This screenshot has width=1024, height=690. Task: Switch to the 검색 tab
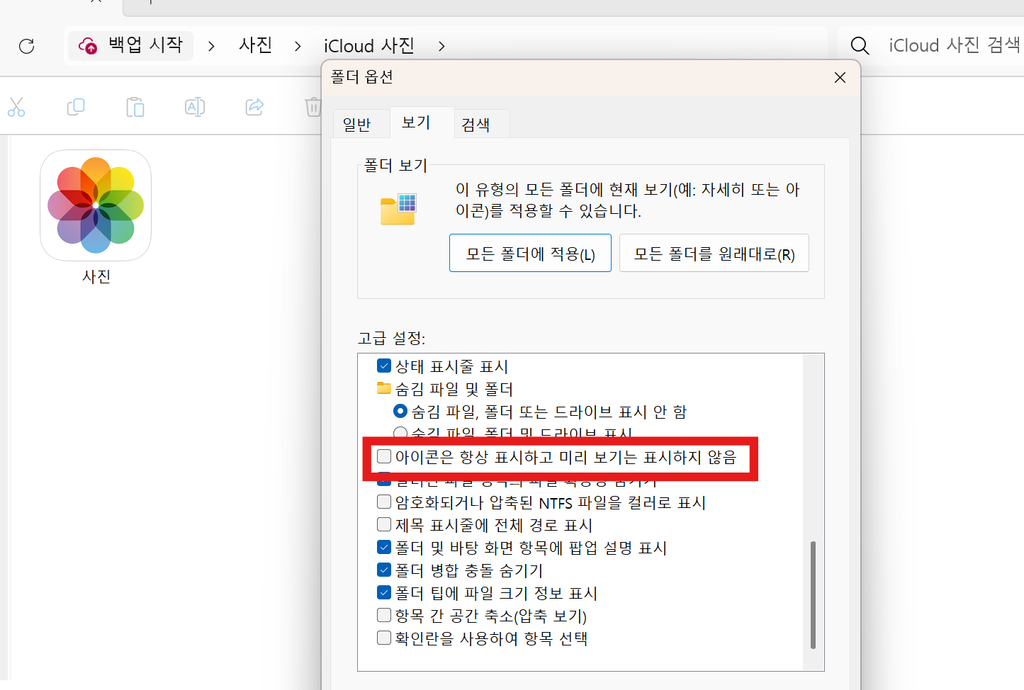pyautogui.click(x=475, y=124)
